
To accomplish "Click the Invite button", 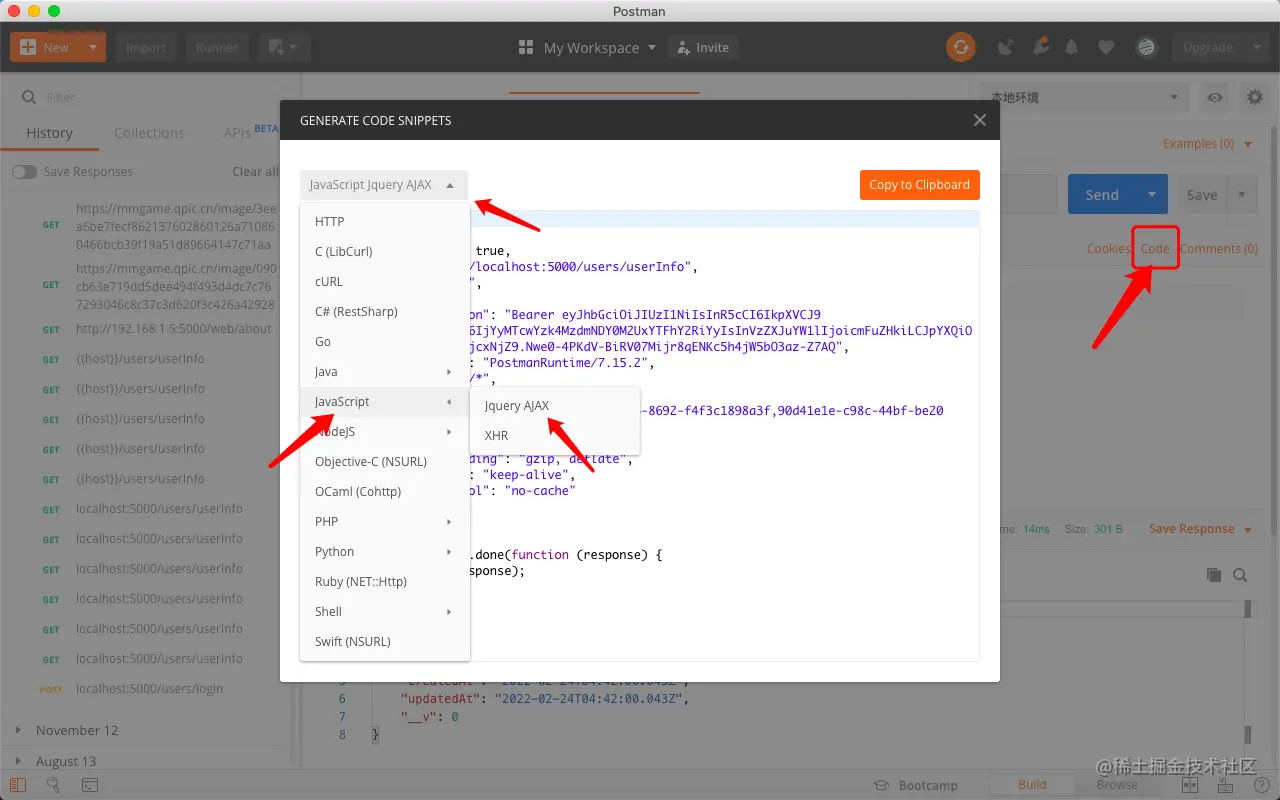I will pos(703,47).
